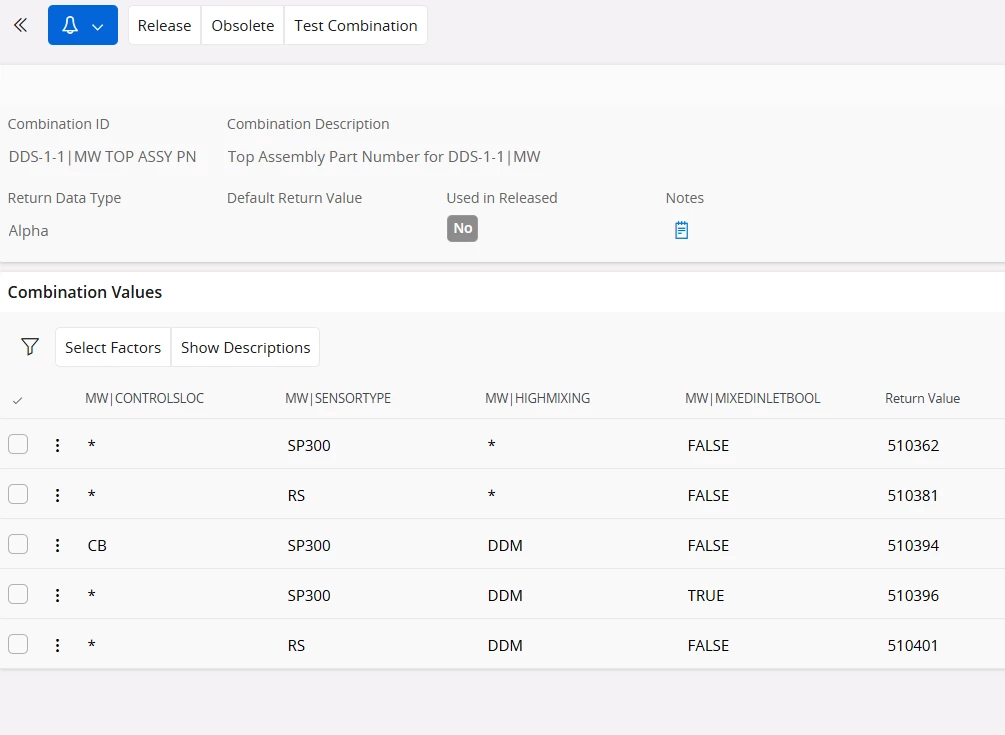Tick the checkbox for the CB row
Screen dimensions: 1005x735
(x=18, y=545)
